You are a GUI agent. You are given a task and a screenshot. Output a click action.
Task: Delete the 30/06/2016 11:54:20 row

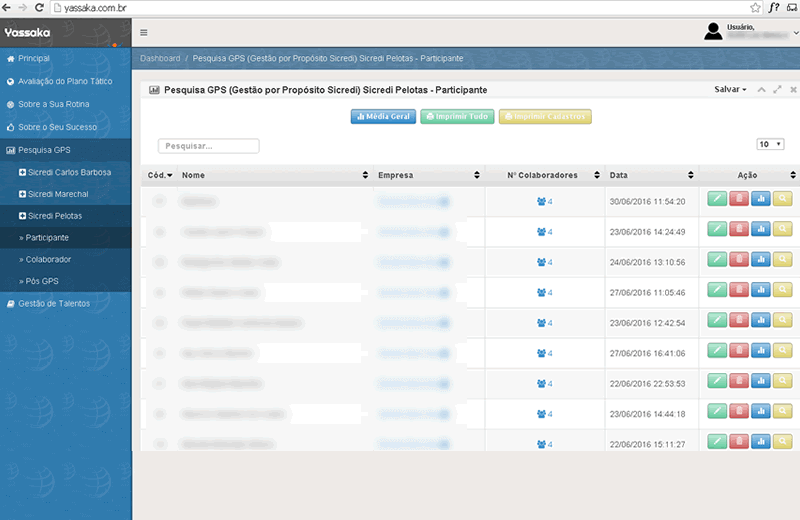point(739,199)
